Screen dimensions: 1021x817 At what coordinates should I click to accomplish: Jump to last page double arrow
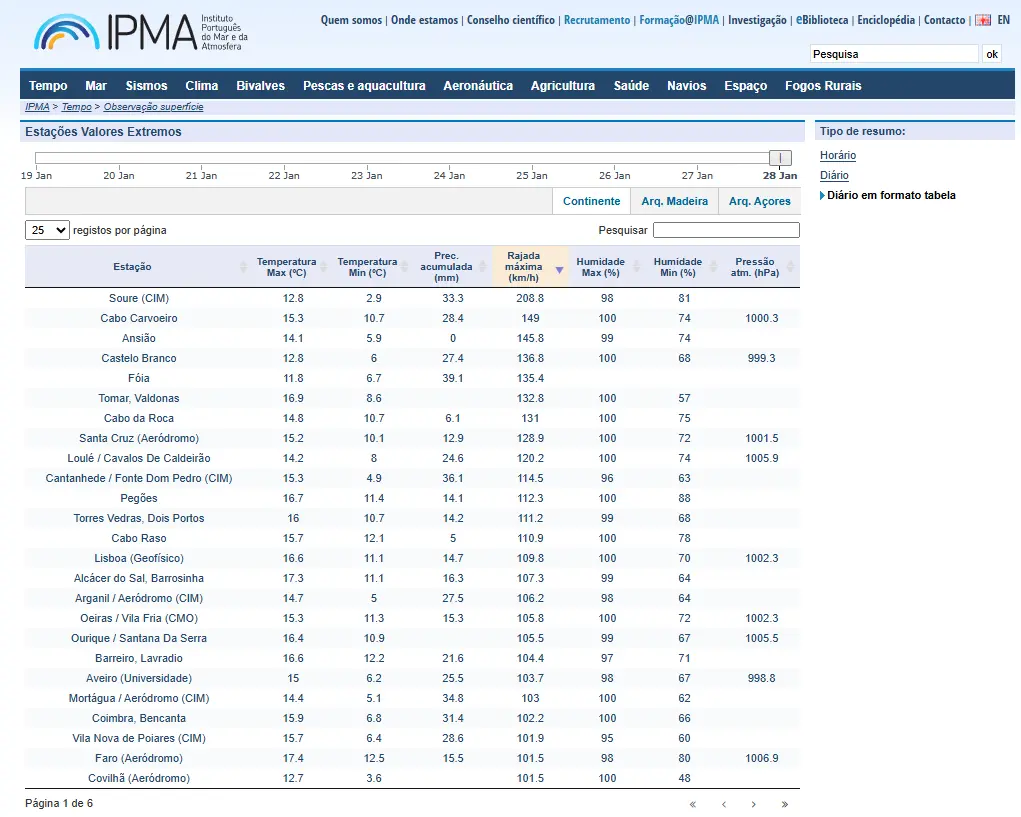pos(785,804)
